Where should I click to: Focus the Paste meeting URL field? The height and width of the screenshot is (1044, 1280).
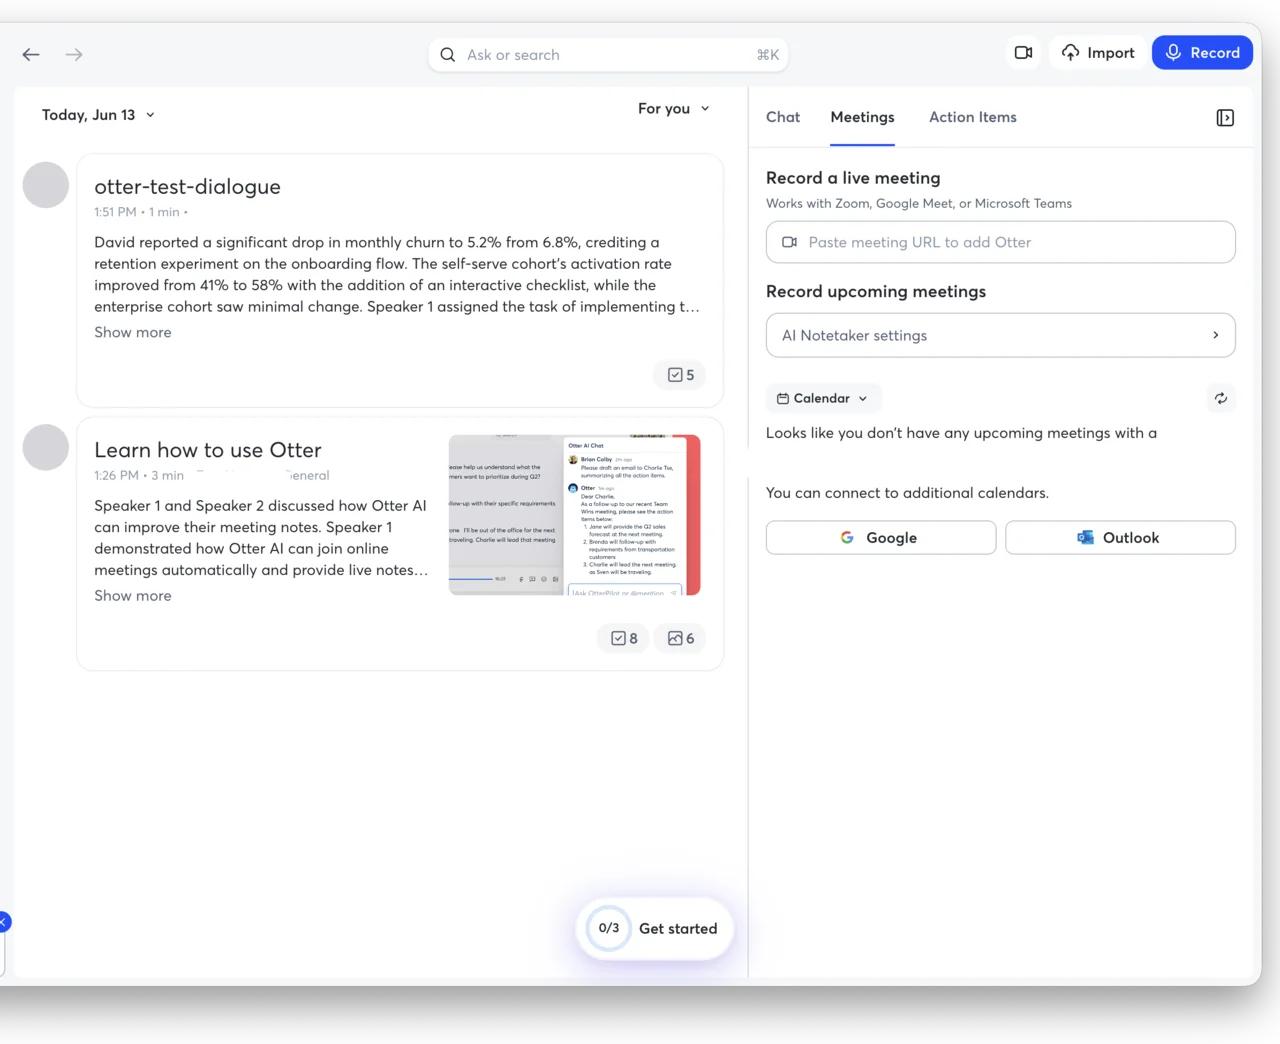(1001, 242)
